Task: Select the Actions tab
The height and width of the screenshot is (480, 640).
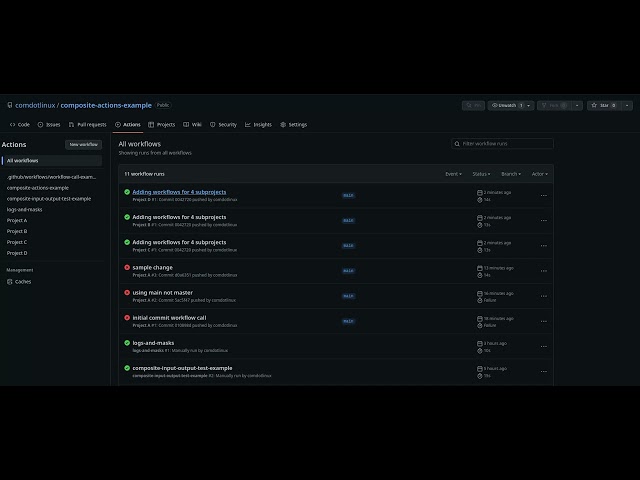Action: pos(128,124)
